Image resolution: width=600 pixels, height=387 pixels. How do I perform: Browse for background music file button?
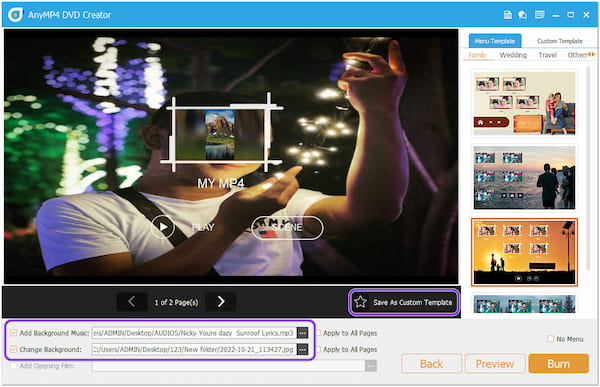(x=302, y=333)
